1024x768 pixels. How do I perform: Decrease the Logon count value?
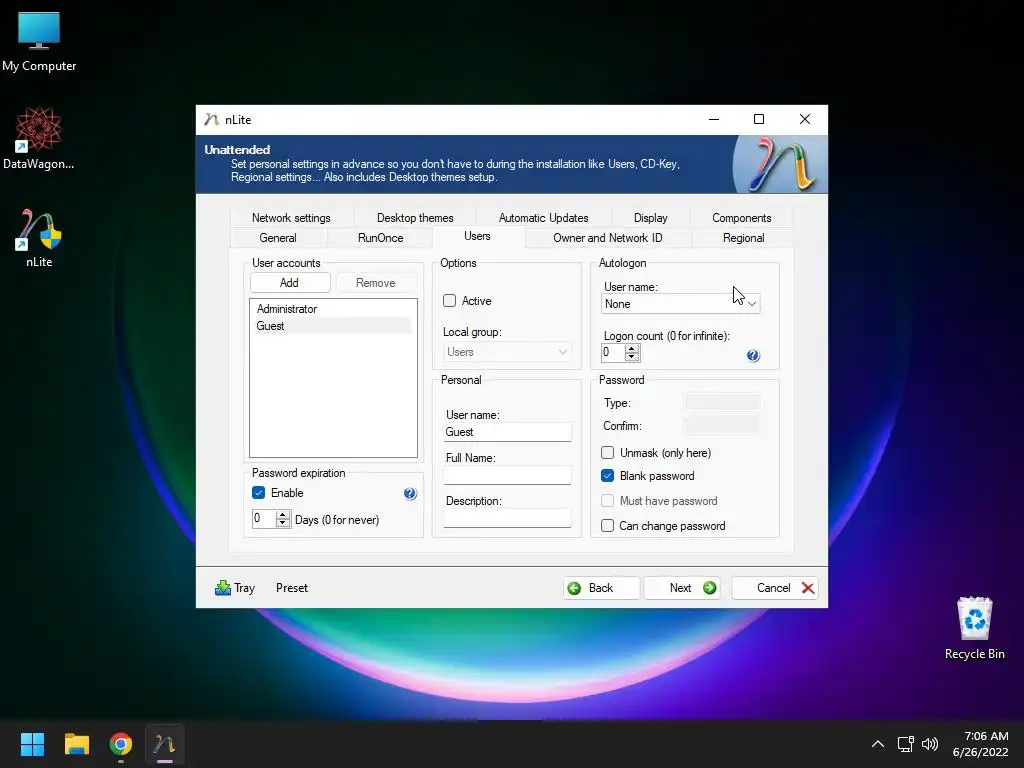coord(632,357)
